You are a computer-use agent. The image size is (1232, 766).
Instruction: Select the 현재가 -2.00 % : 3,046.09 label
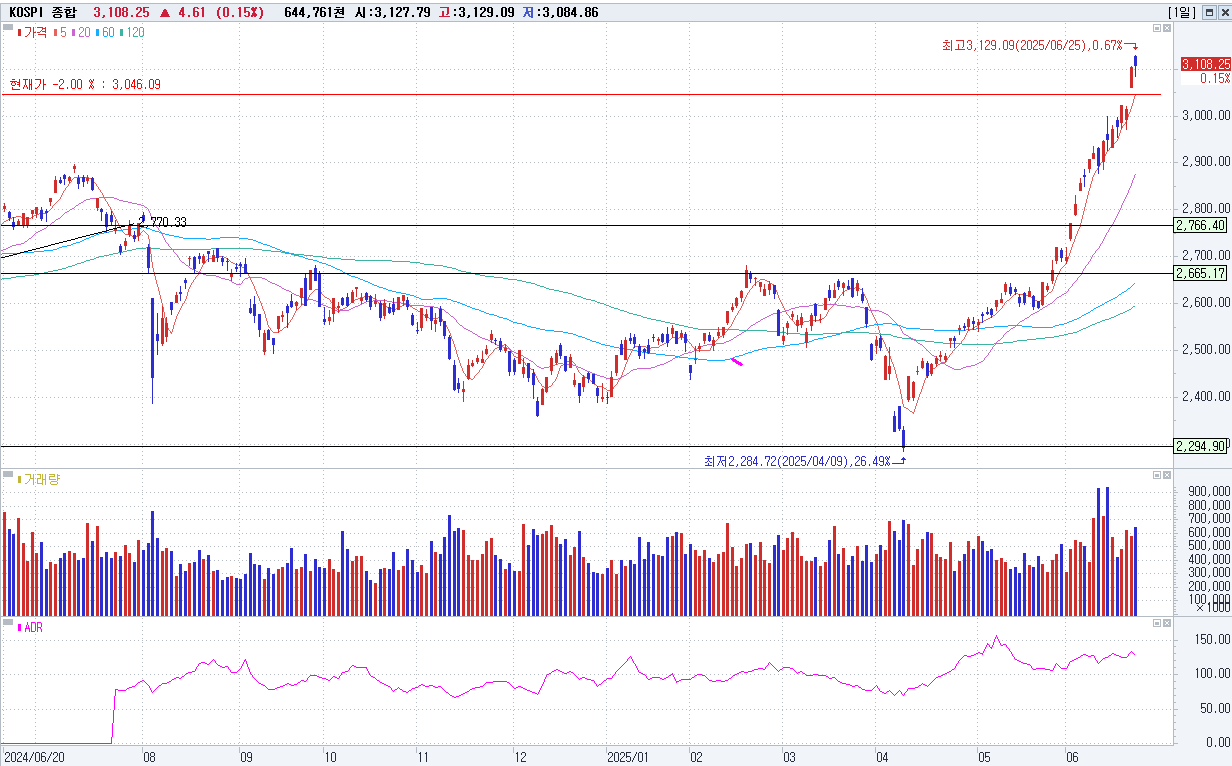[85, 85]
